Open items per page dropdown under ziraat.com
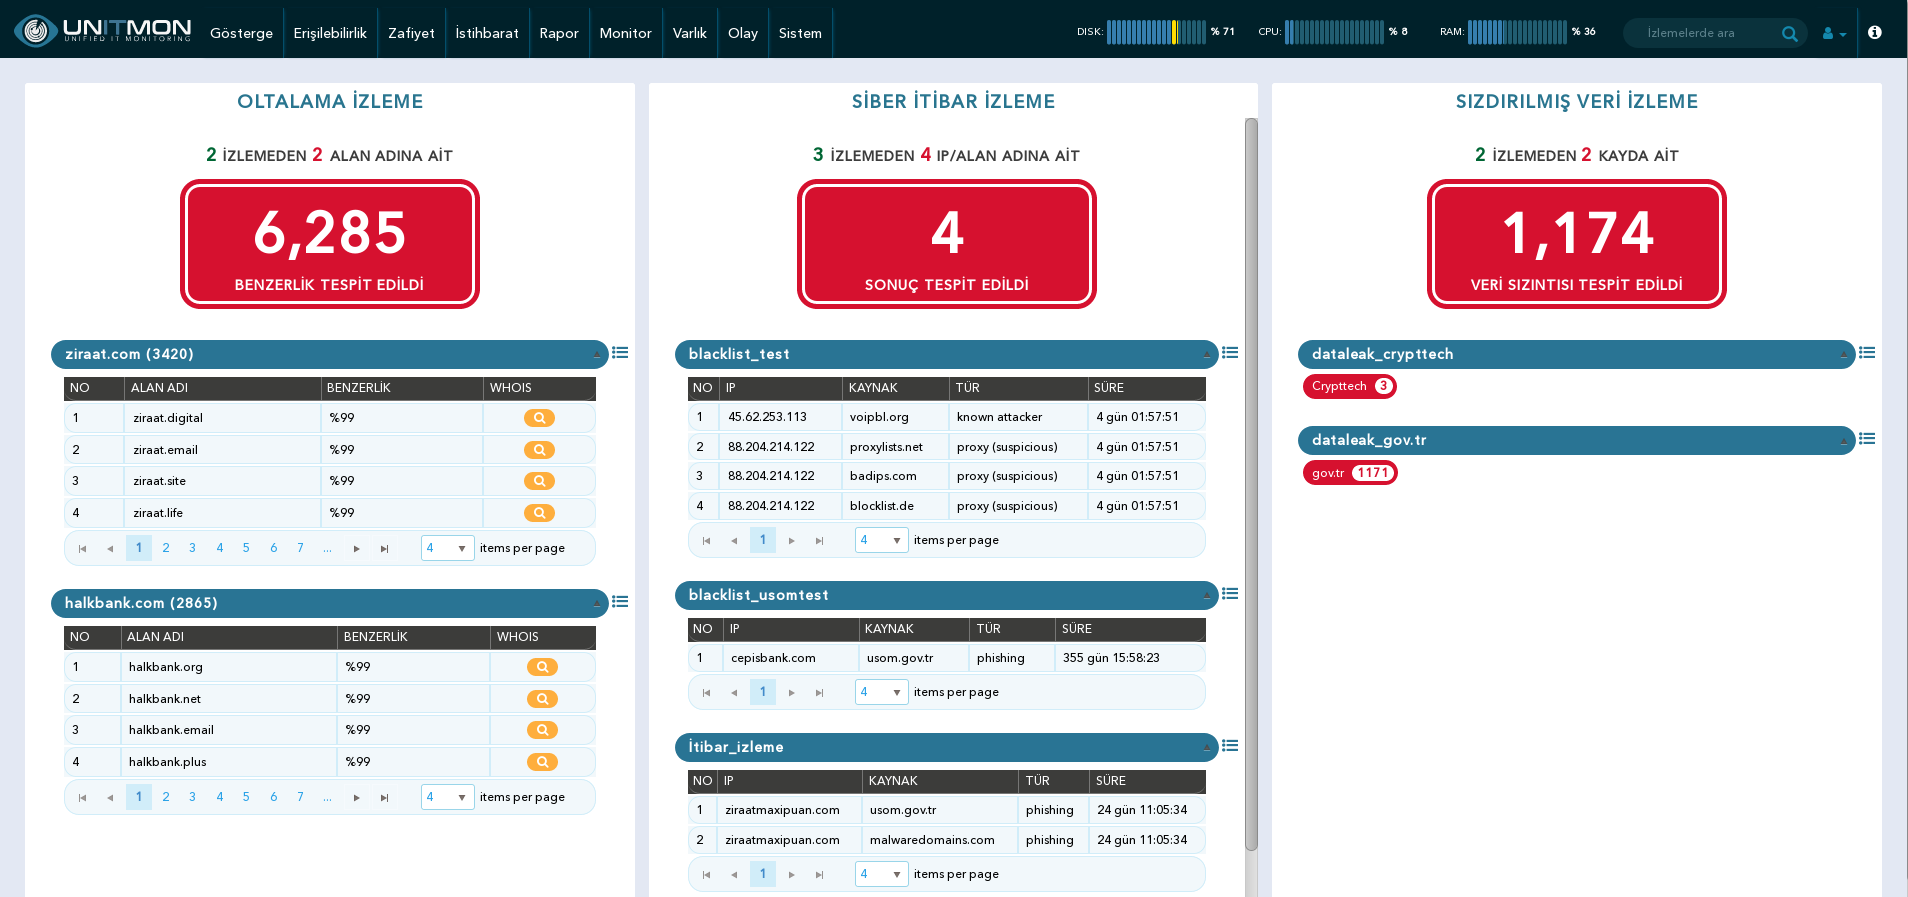Image resolution: width=1908 pixels, height=897 pixels. pos(447,548)
